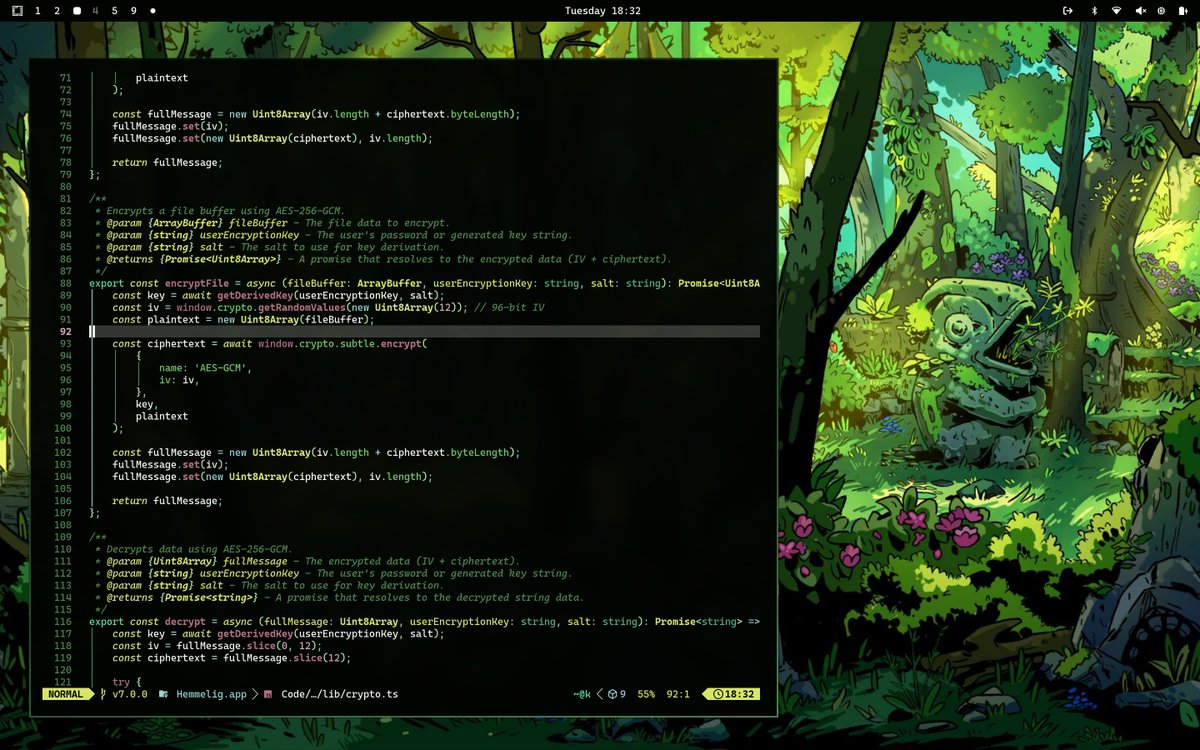Click 'try {' on line 121
Viewport: 1200px width, 750px height.
(127, 682)
